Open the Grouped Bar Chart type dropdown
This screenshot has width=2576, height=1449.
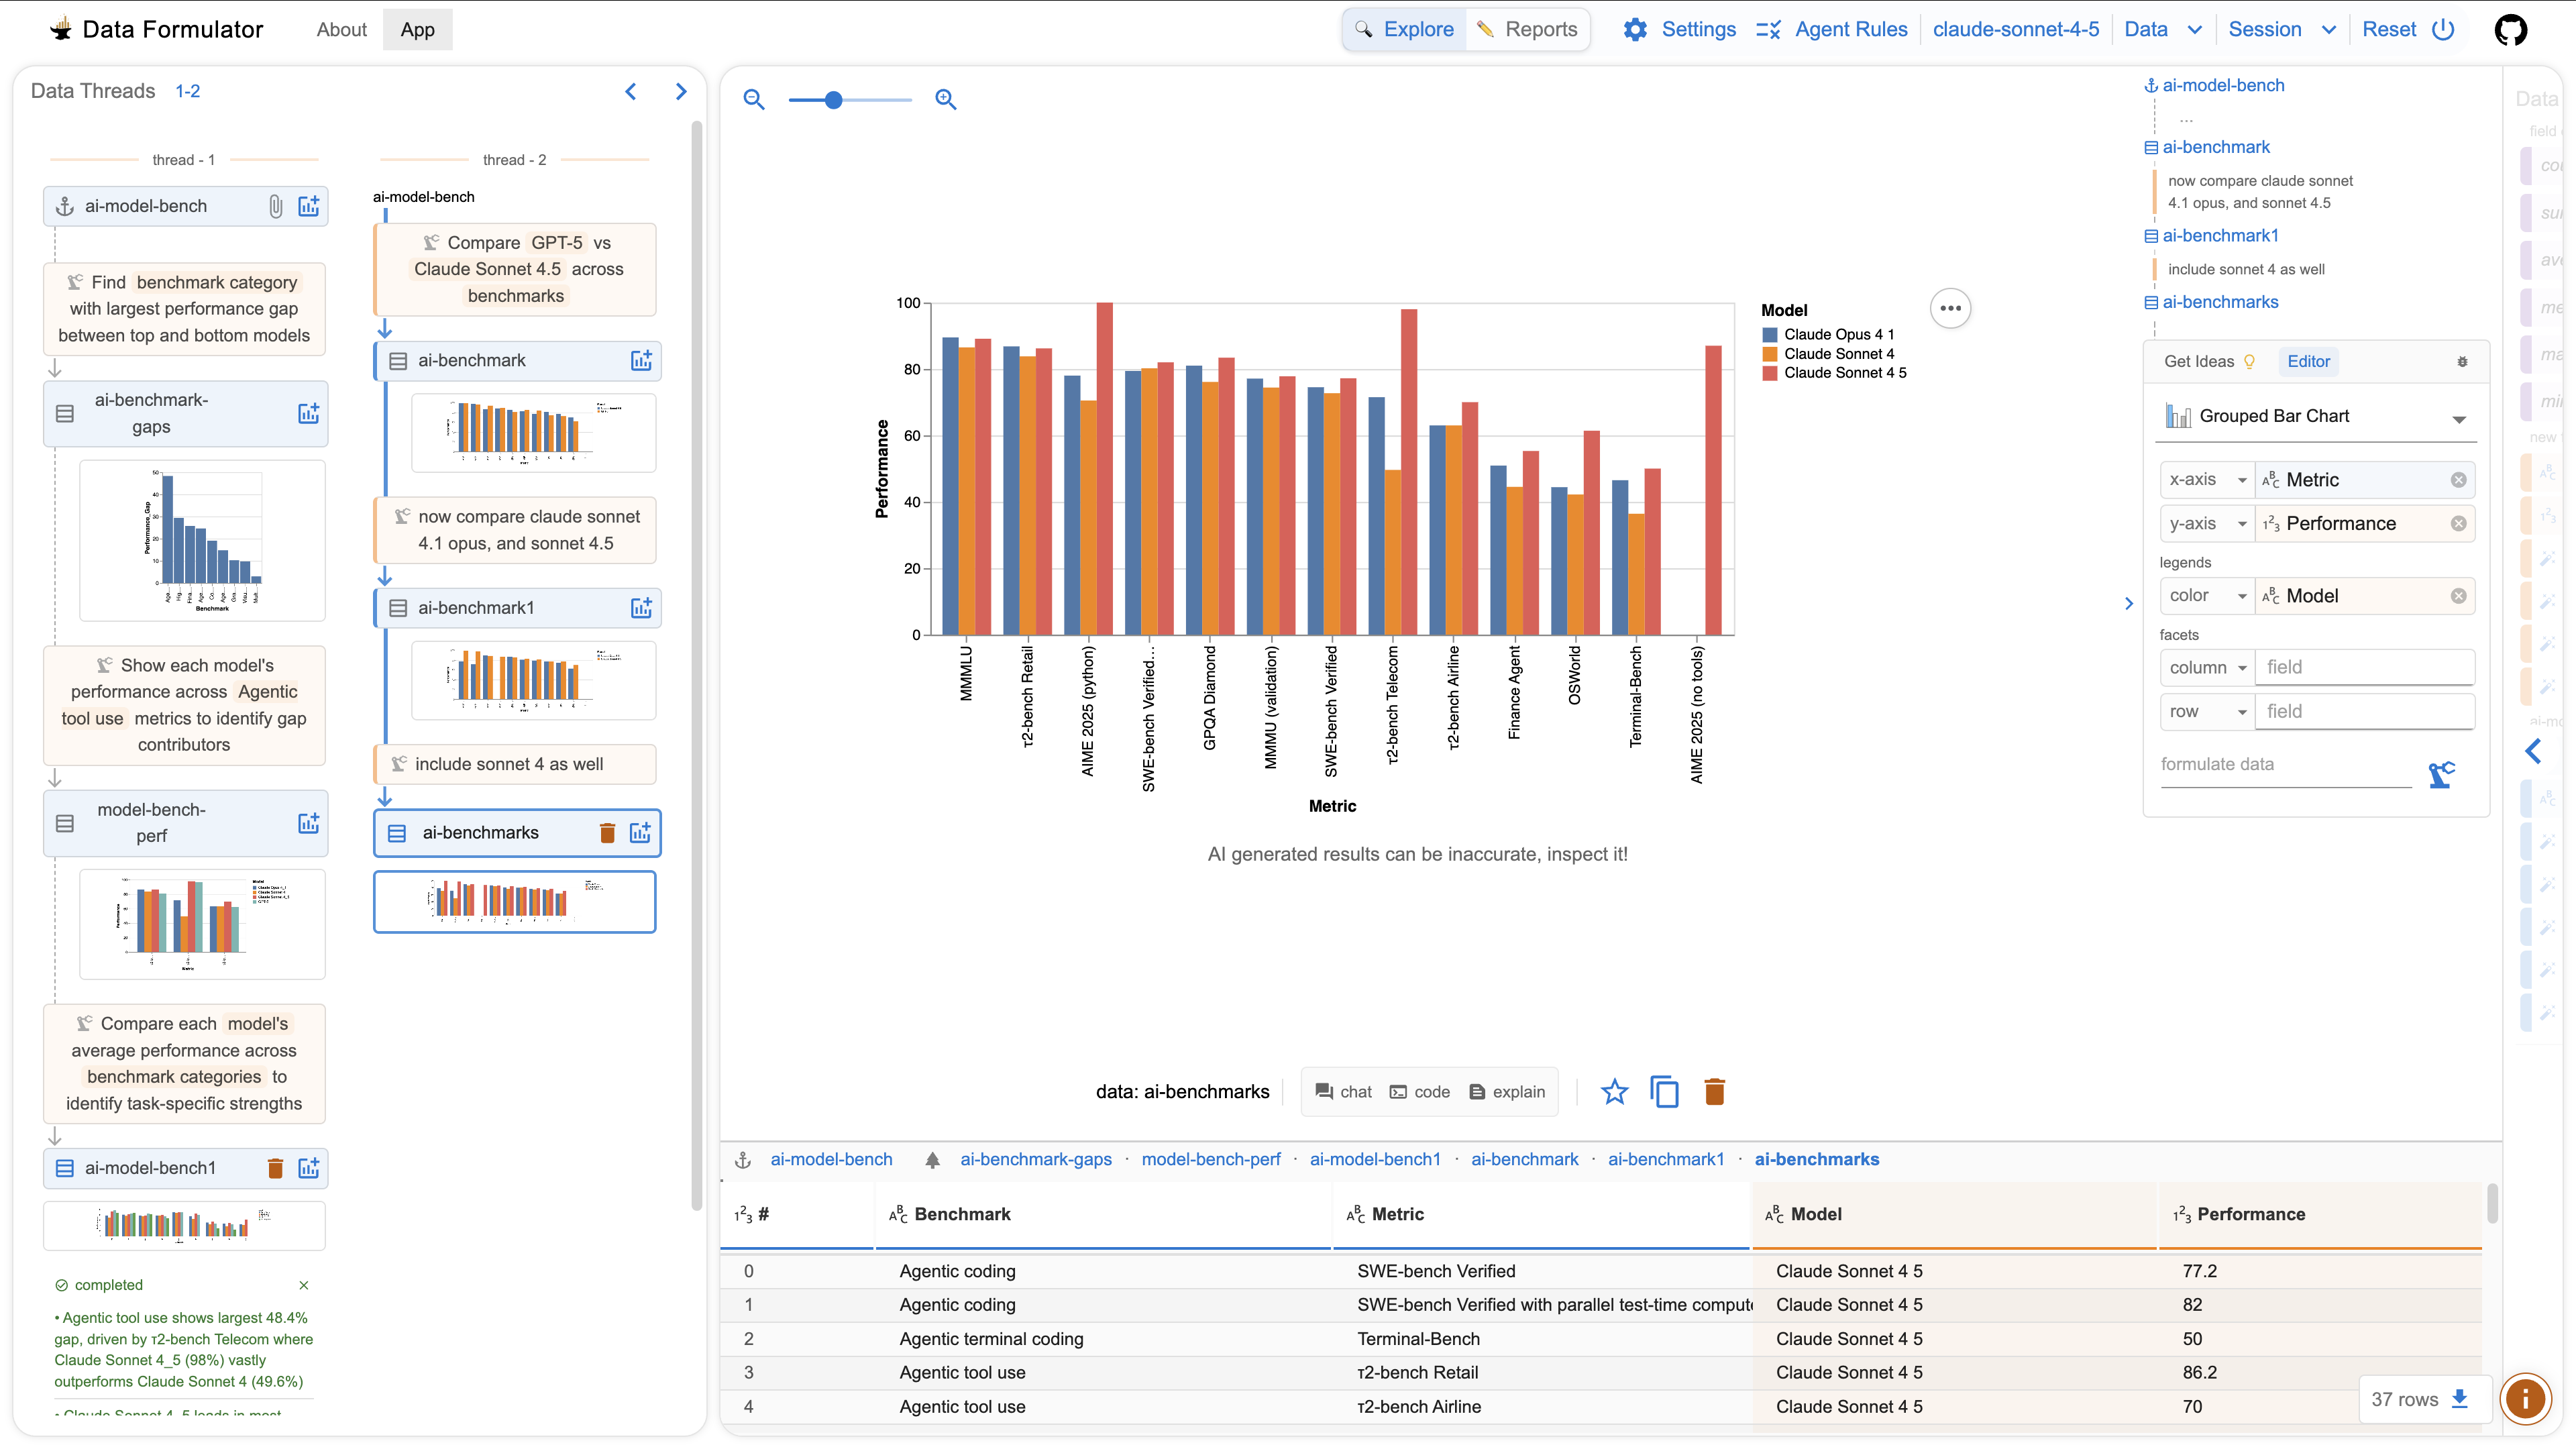pyautogui.click(x=2459, y=417)
